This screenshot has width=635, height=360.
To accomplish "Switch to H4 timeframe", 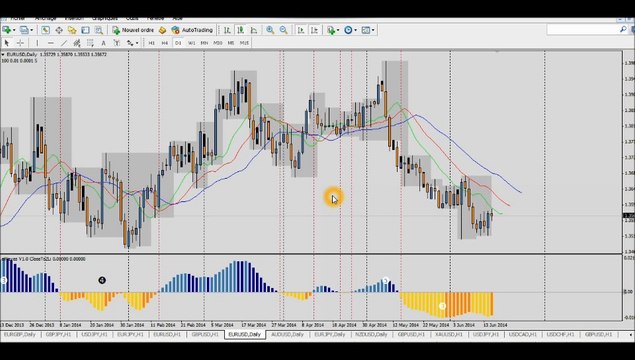I will point(165,43).
